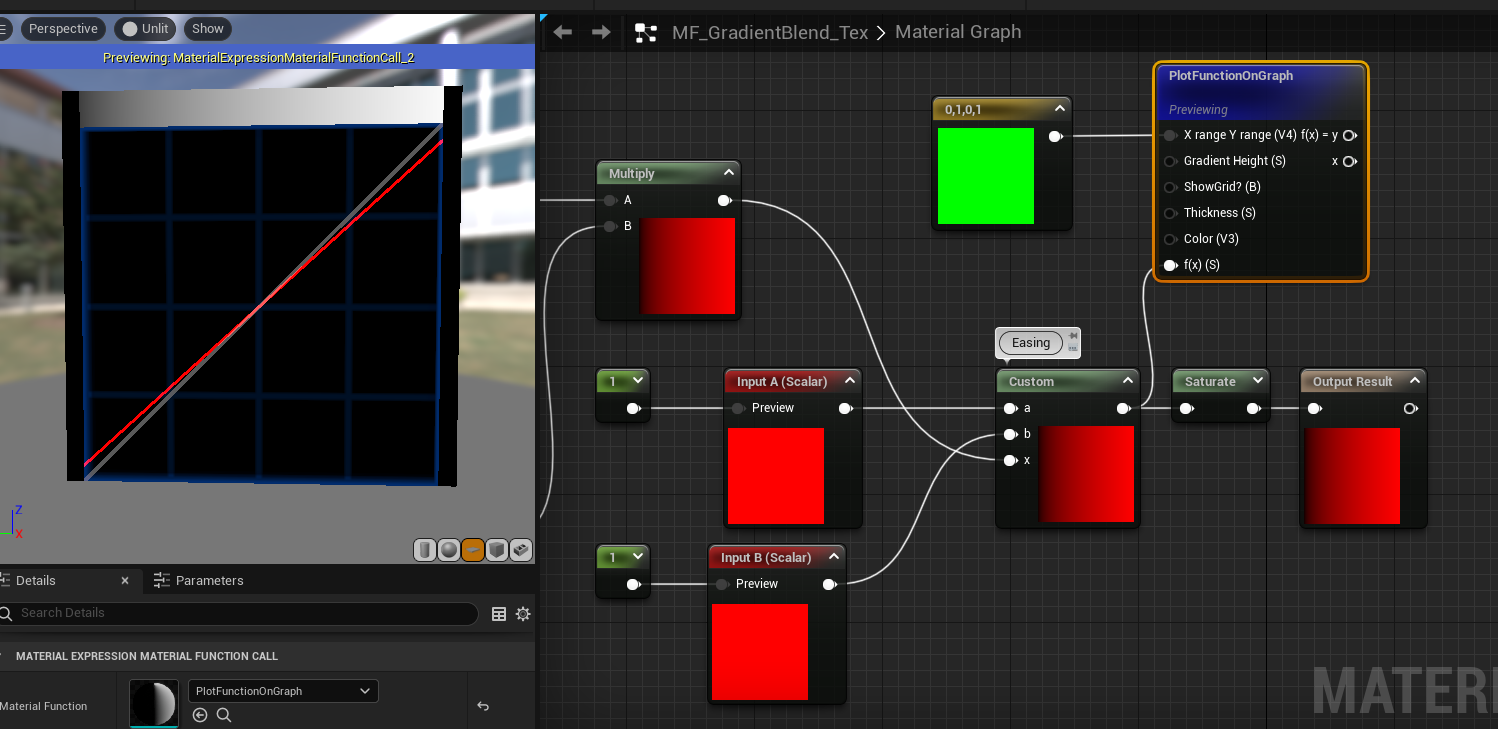Click the graph icon beside MF_GradientBlend_Tex breadcrumb
This screenshot has width=1498, height=729.
[646, 33]
